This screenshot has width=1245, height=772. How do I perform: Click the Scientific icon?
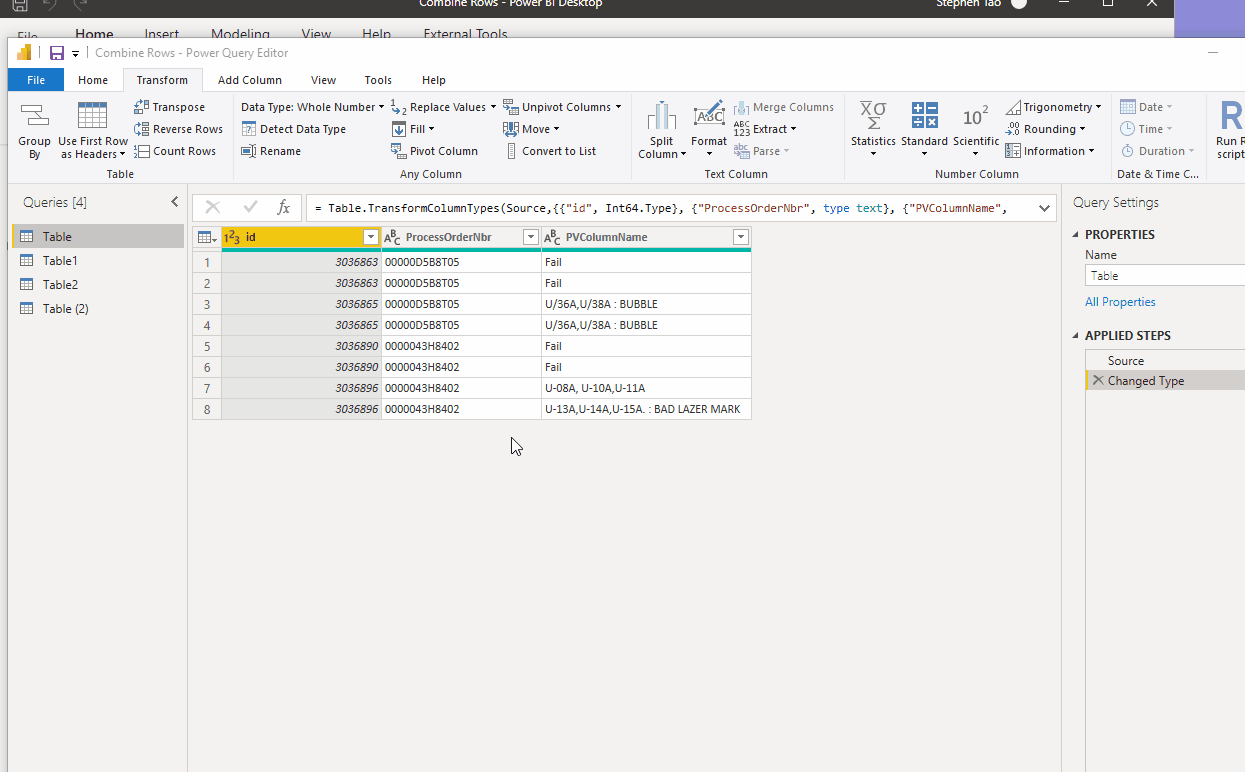976,116
